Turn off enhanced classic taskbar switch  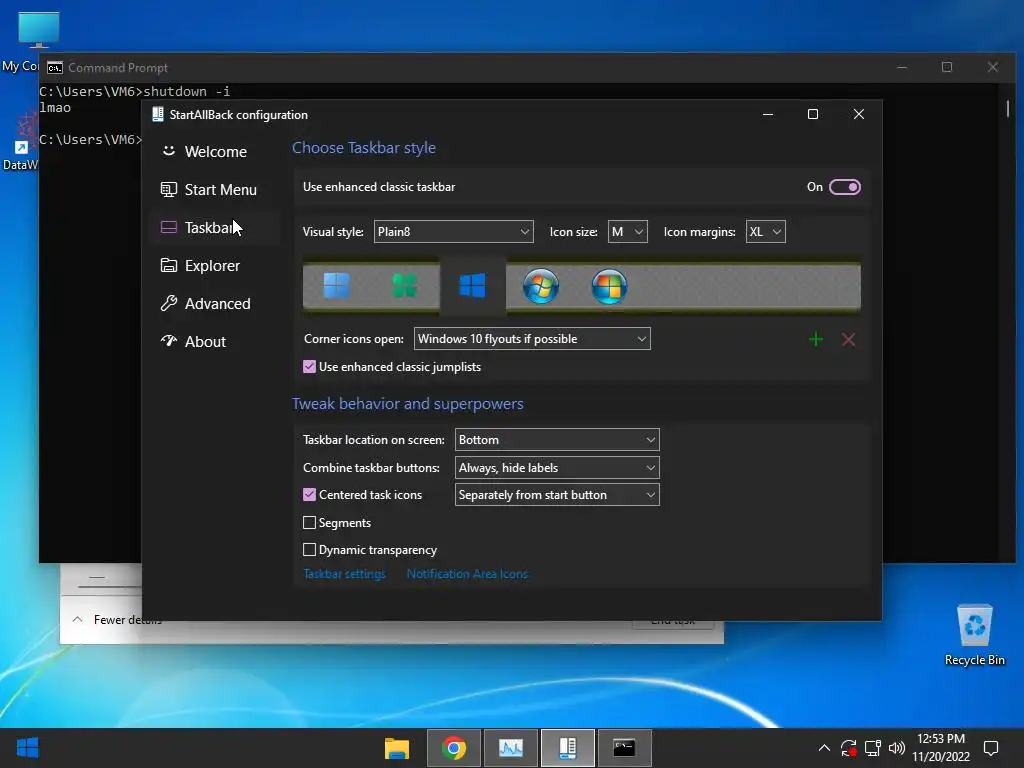tap(844, 187)
